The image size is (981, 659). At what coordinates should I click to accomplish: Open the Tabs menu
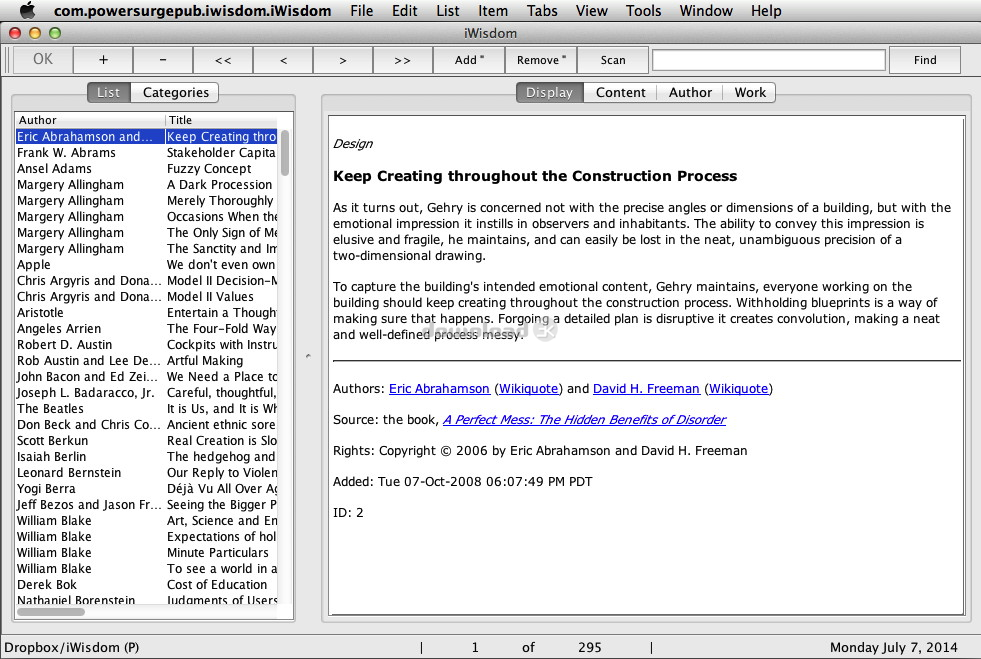tap(542, 11)
